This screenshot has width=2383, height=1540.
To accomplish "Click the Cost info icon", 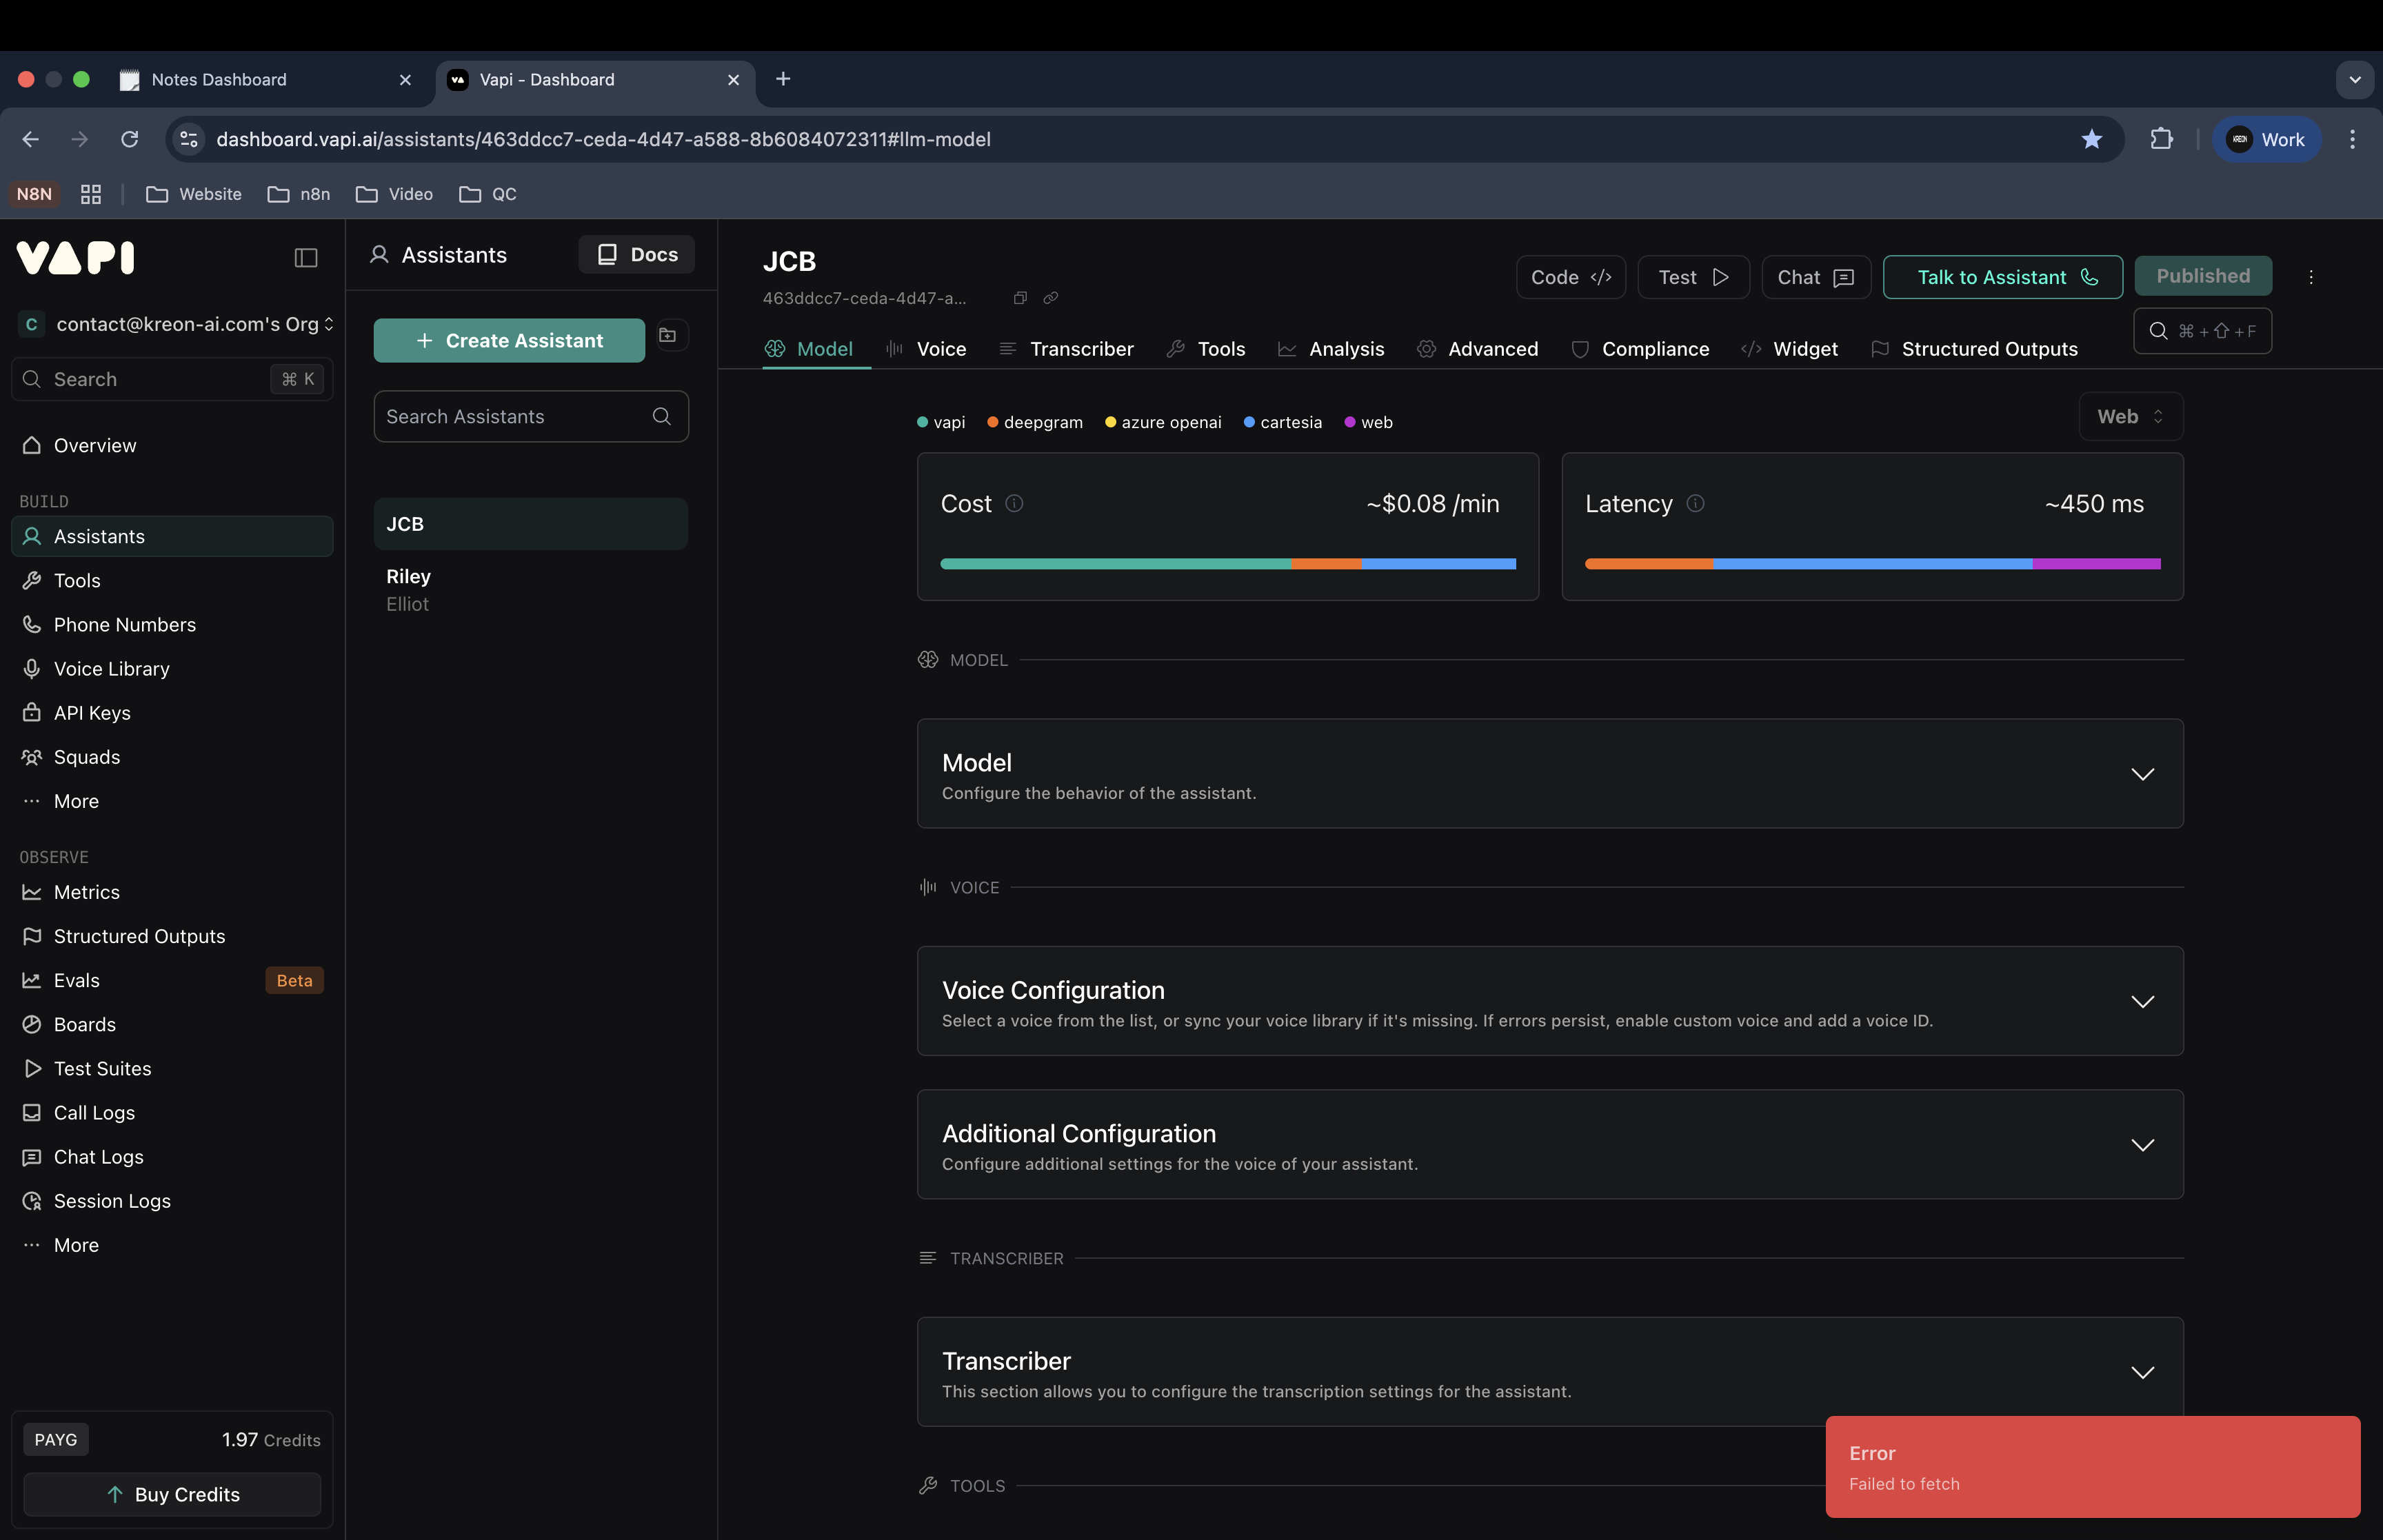I will [x=1014, y=503].
